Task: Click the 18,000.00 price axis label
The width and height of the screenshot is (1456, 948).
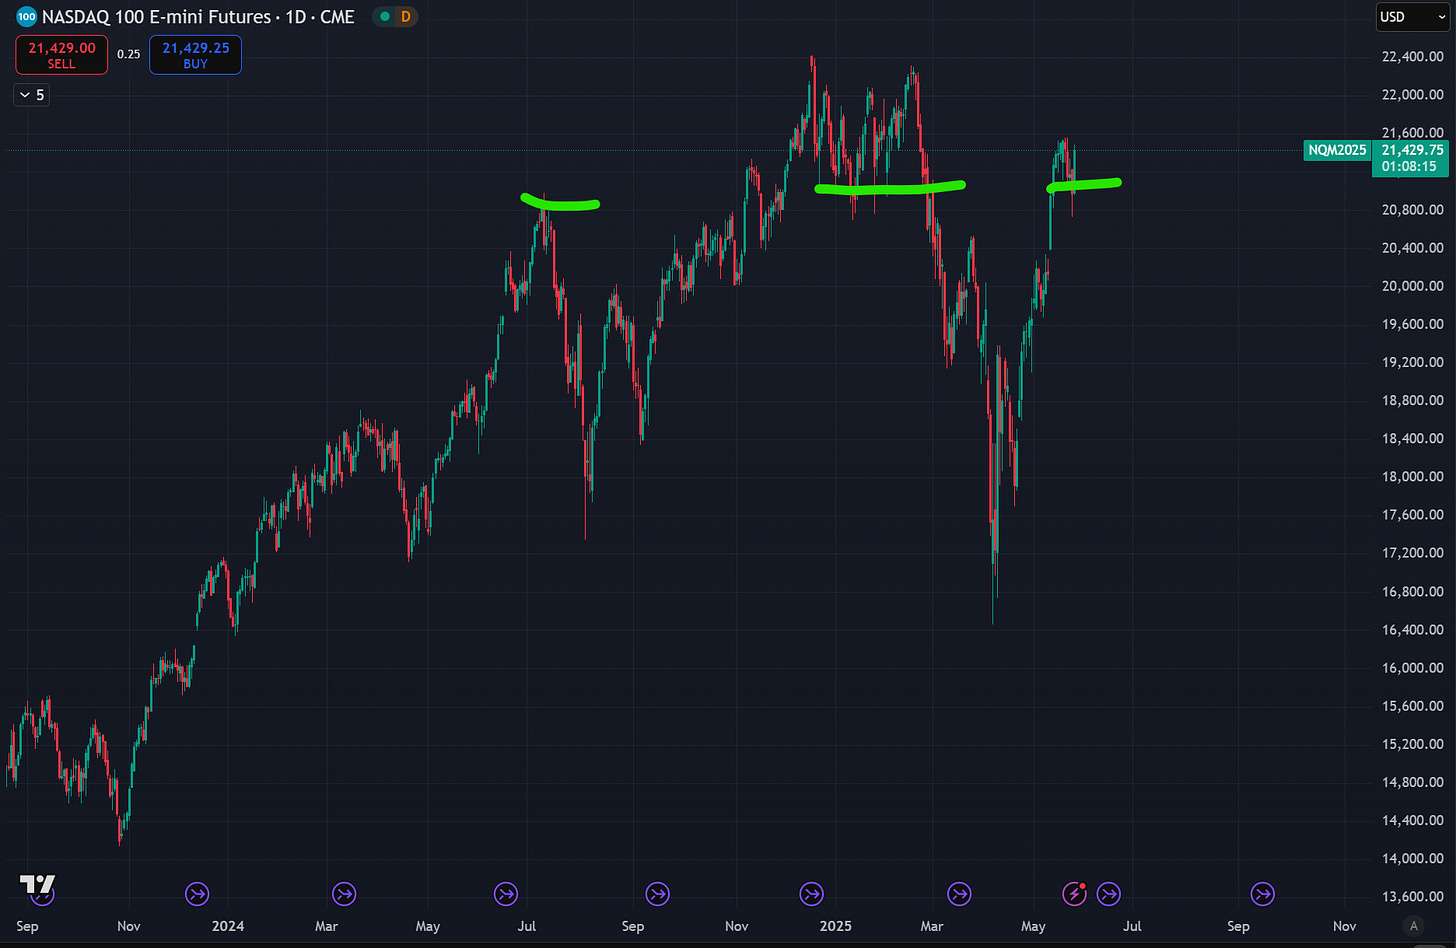Action: (1412, 477)
